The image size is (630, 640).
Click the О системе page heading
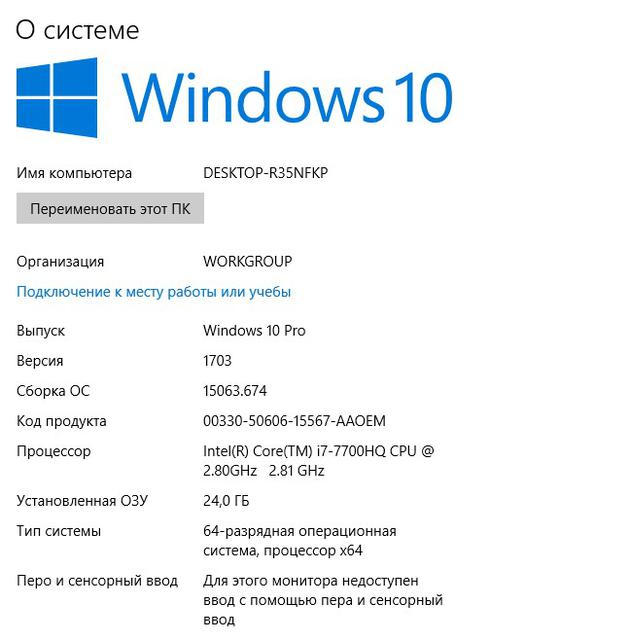(x=78, y=31)
